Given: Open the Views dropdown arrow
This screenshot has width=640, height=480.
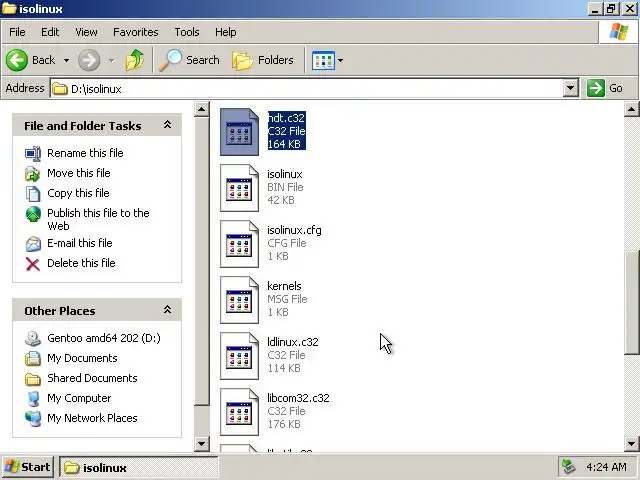Looking at the screenshot, I should (340, 60).
